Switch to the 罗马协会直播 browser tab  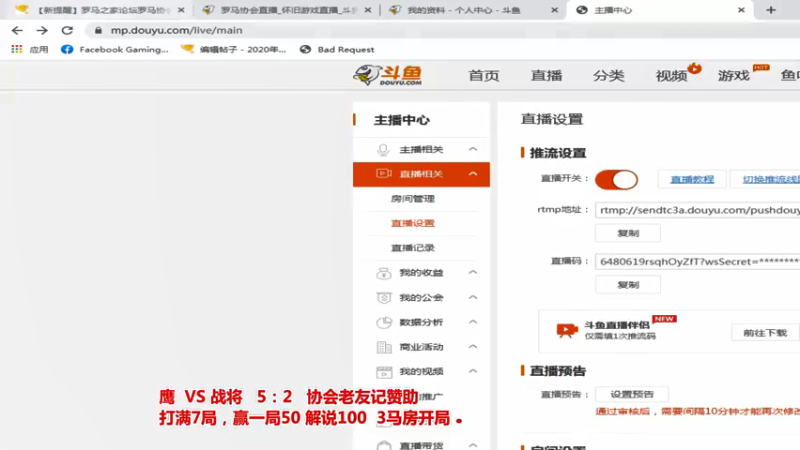(286, 10)
